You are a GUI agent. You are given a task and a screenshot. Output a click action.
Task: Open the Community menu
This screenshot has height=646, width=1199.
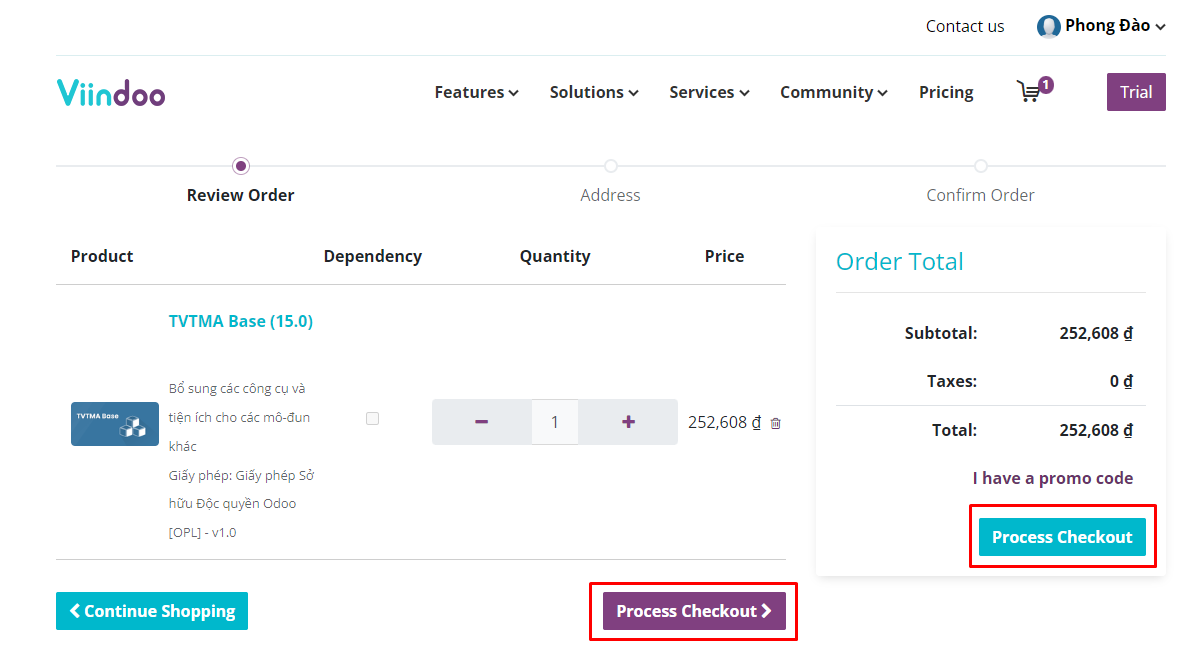pyautogui.click(x=833, y=92)
